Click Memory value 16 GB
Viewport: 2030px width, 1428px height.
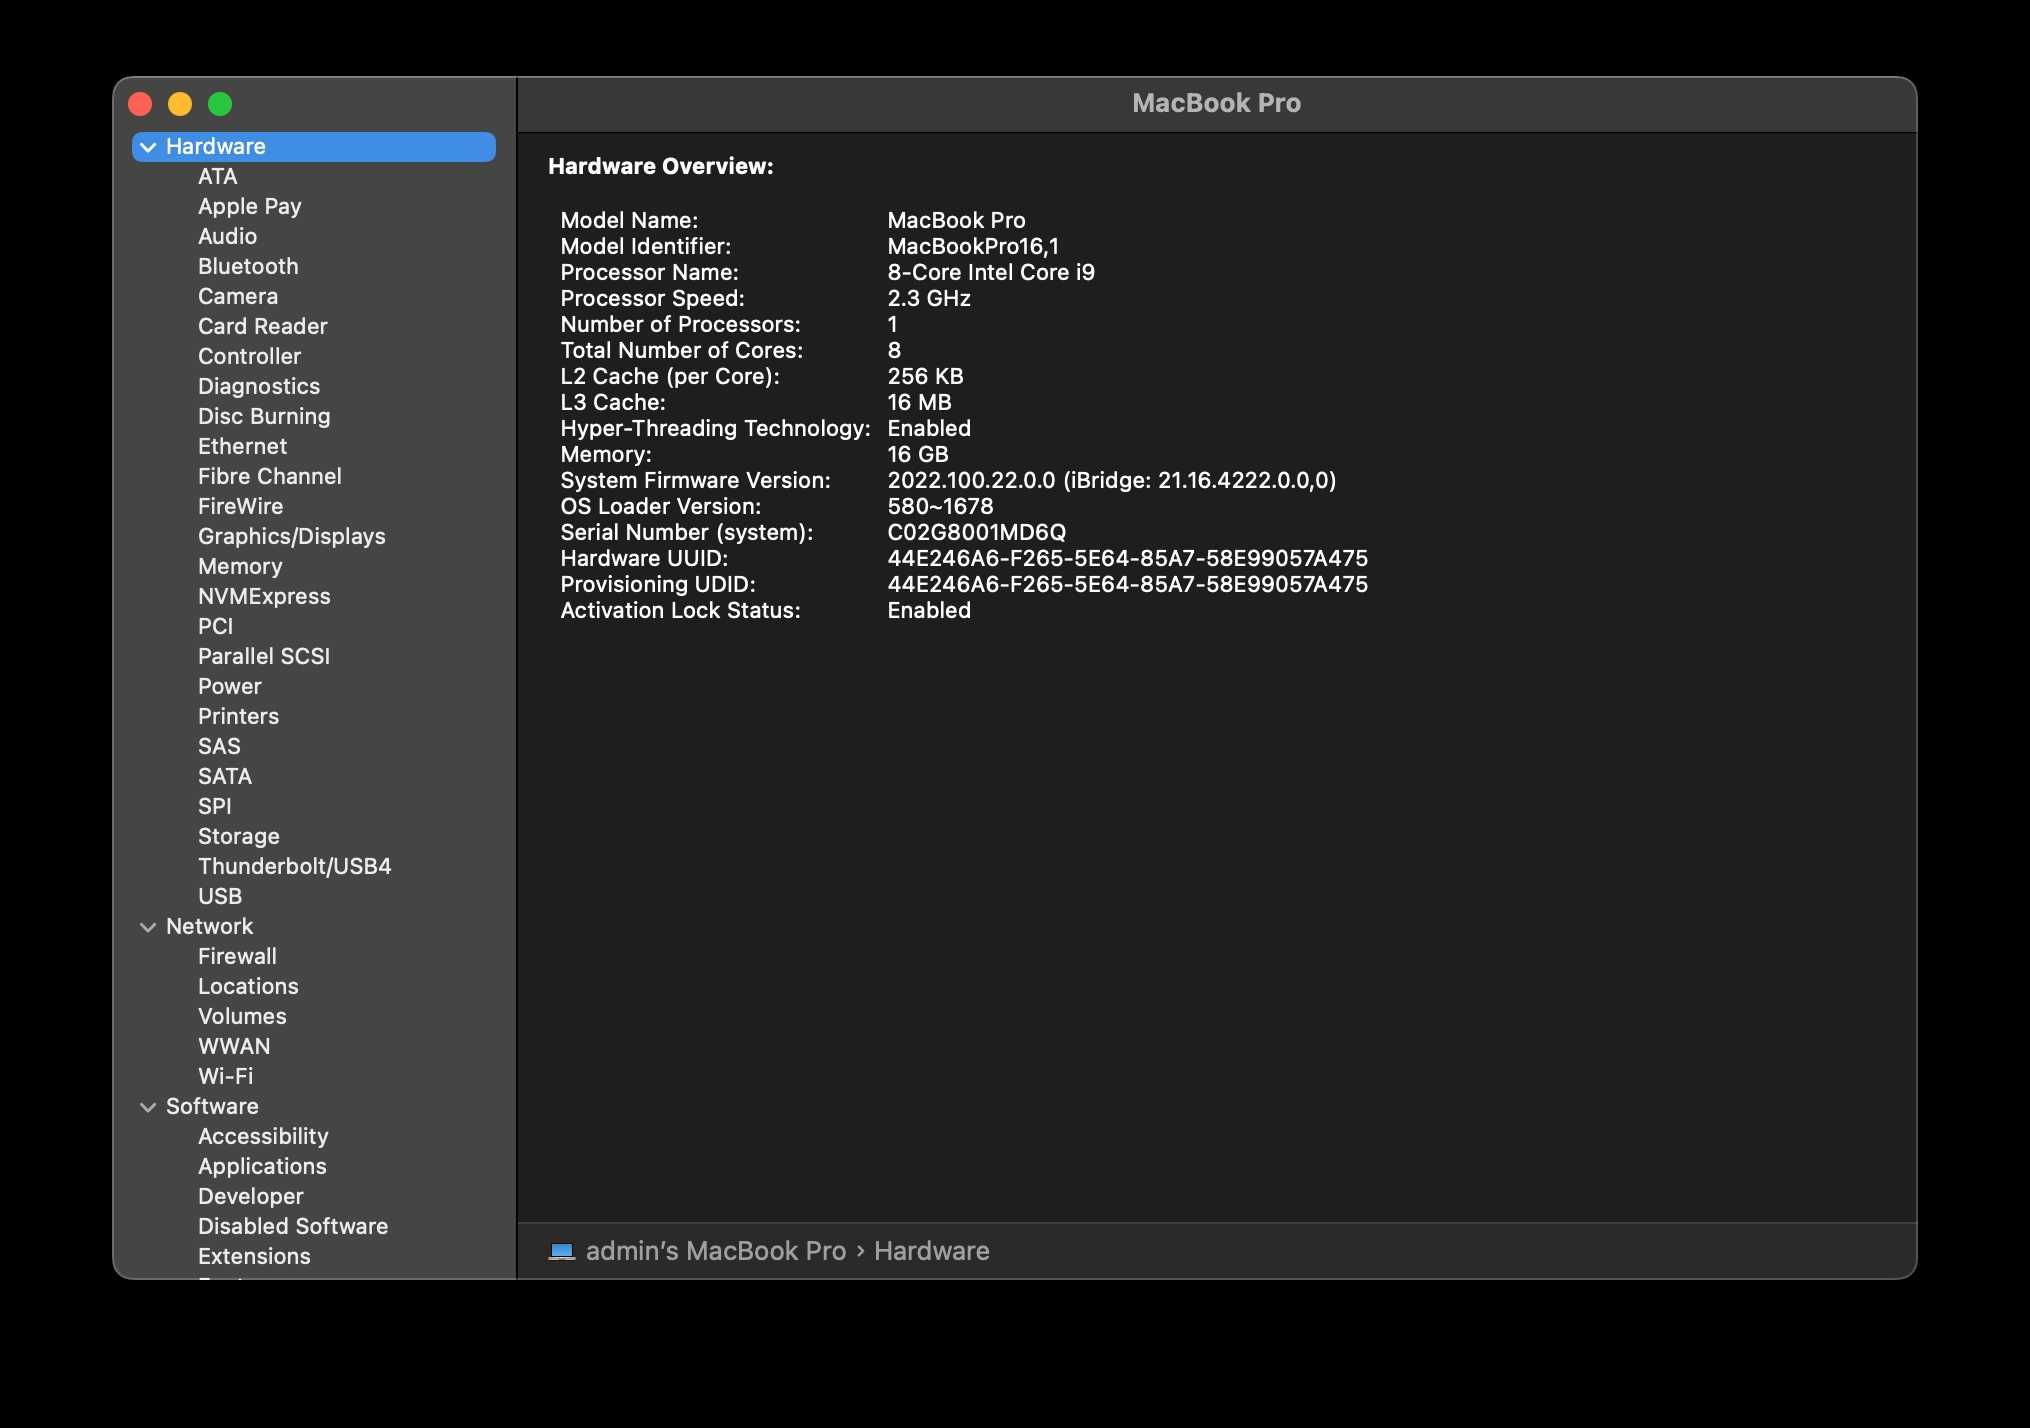point(918,455)
